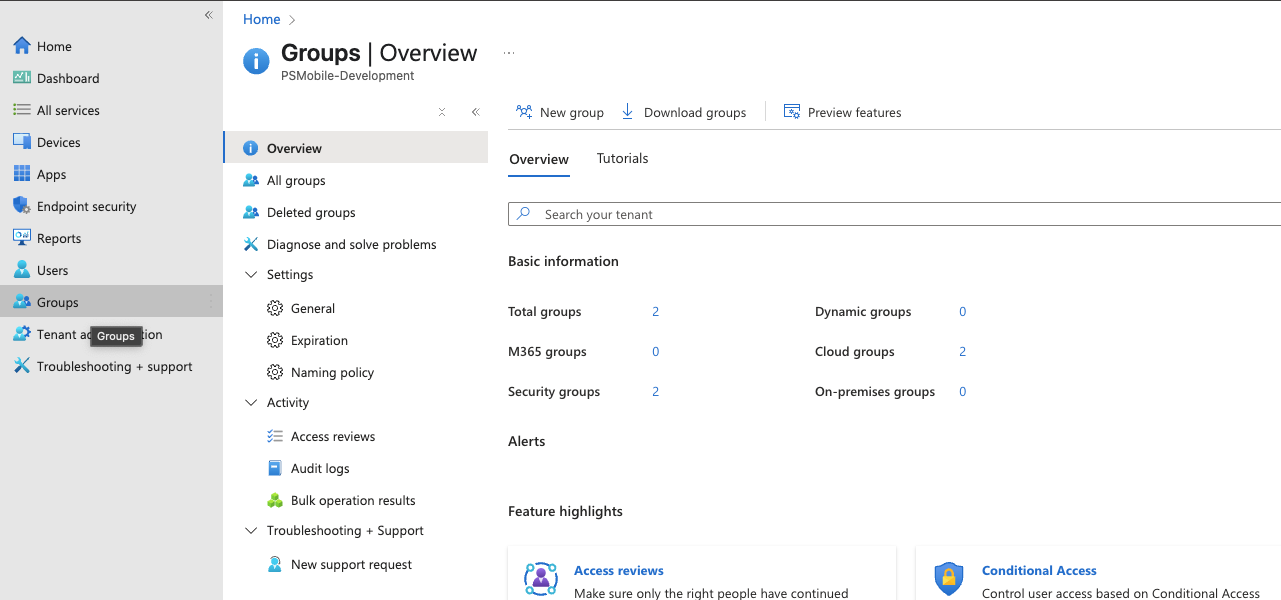Open the ellipsis menu beside Groups Overview
The height and width of the screenshot is (600, 1281).
click(x=509, y=54)
